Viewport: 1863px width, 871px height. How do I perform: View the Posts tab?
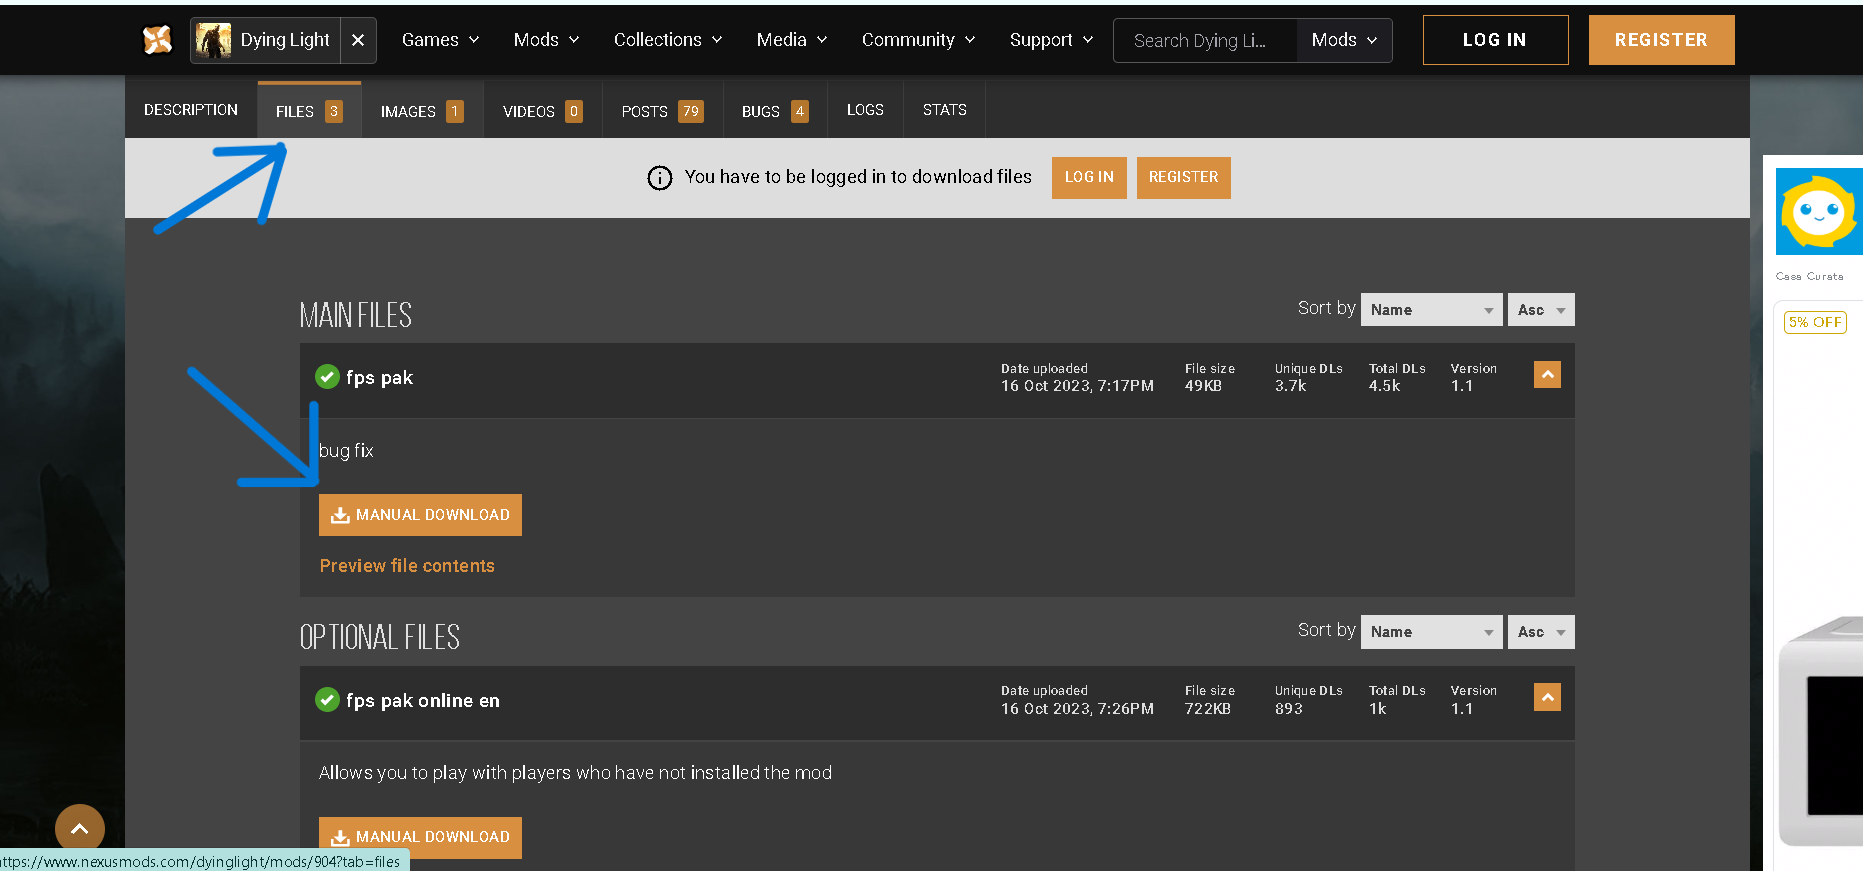(x=662, y=111)
